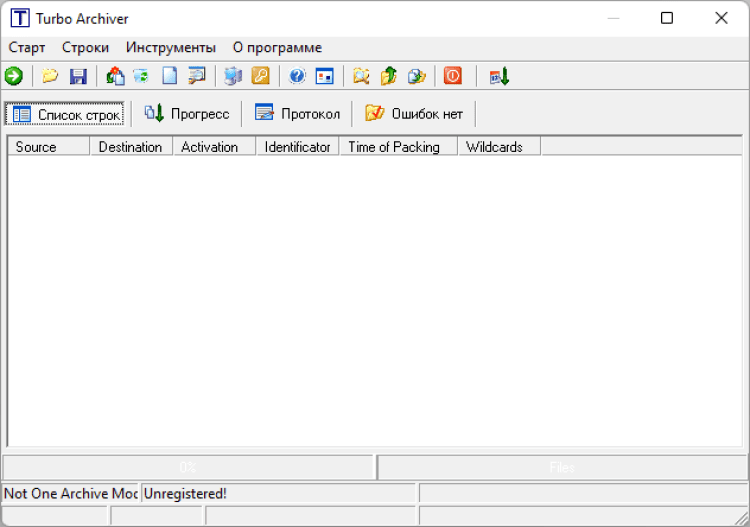Click the orange key icon
This screenshot has height=527, width=750.
(261, 76)
